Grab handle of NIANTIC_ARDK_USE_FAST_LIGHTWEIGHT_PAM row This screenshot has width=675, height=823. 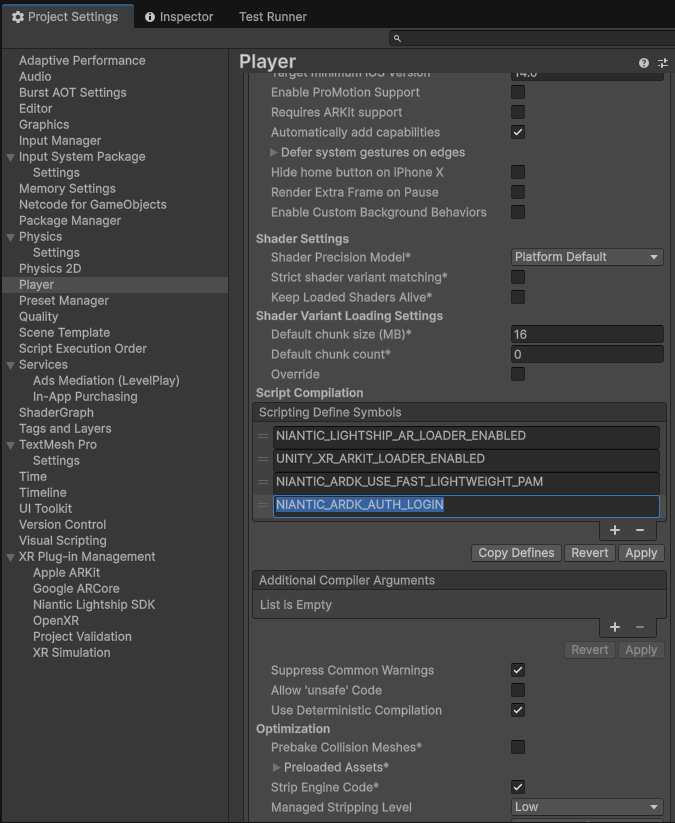(263, 482)
